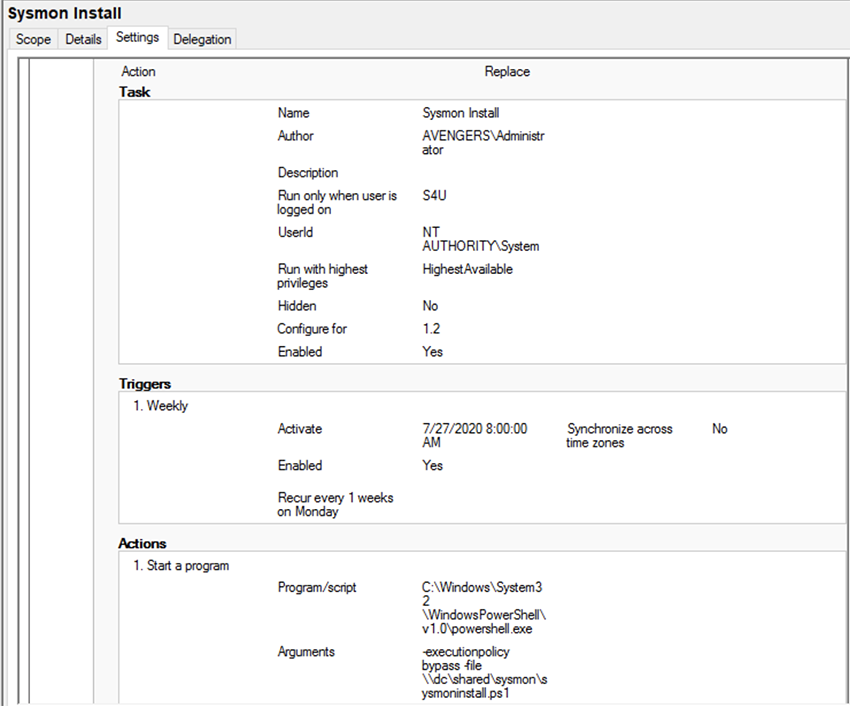
Task: Open the Details tab
Action: (x=83, y=39)
